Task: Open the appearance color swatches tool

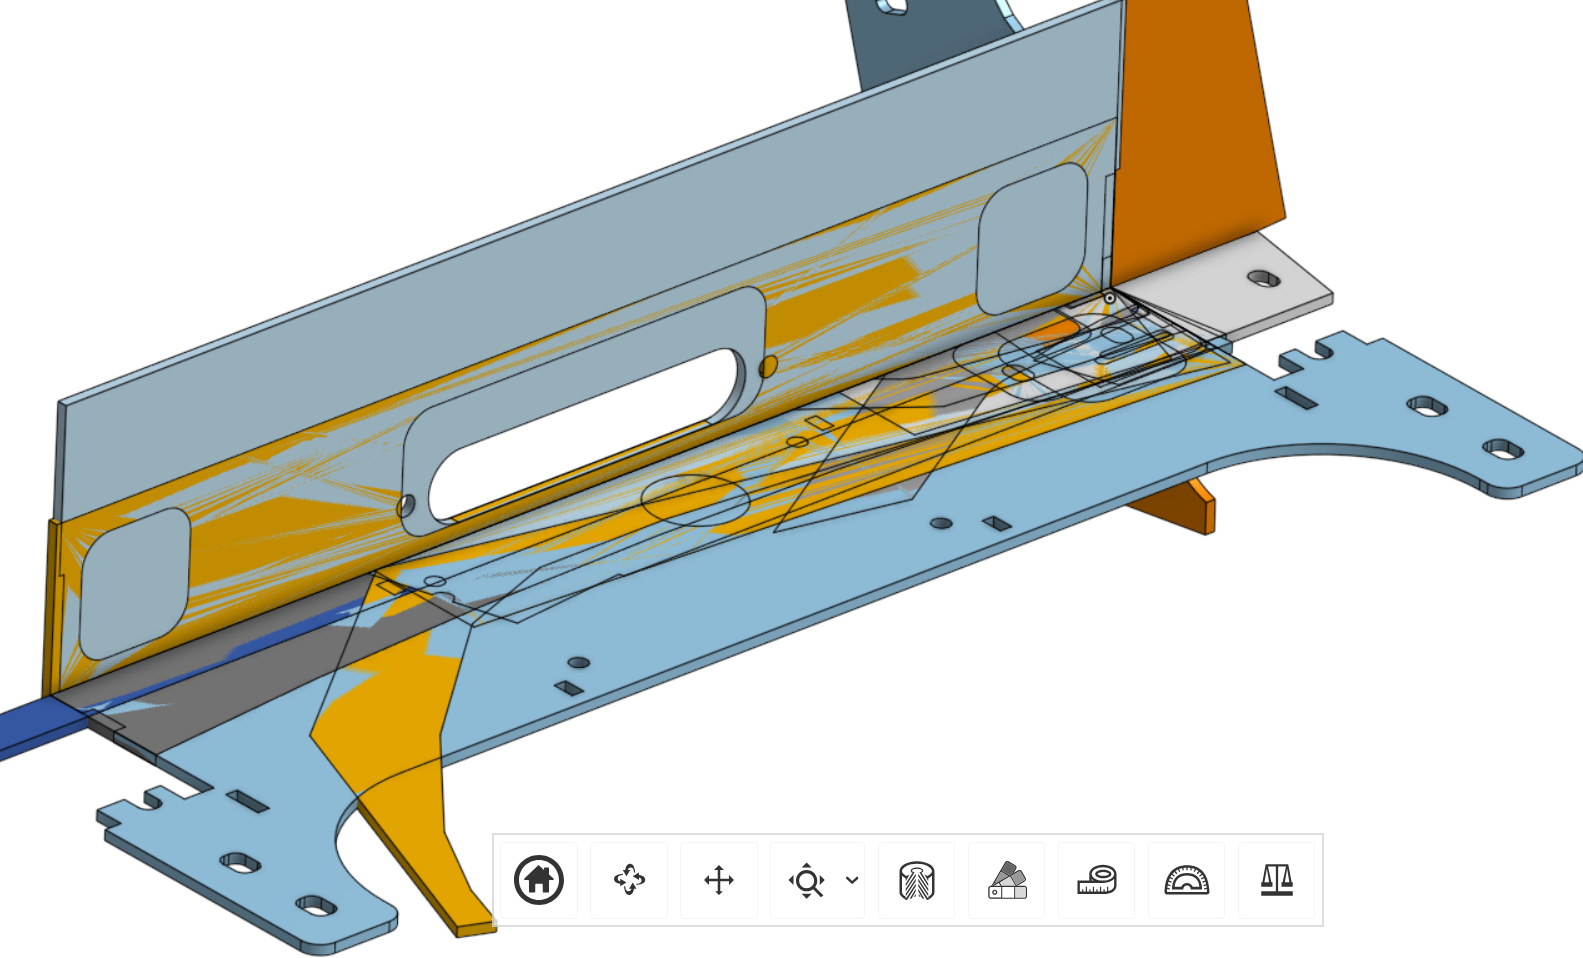Action: 1007,880
